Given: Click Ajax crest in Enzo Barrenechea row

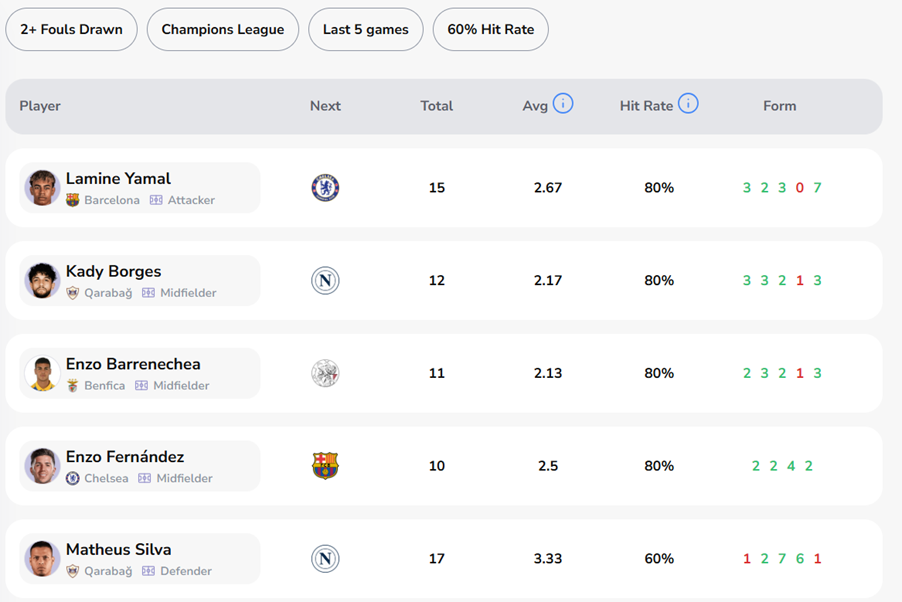Looking at the screenshot, I should coord(325,373).
